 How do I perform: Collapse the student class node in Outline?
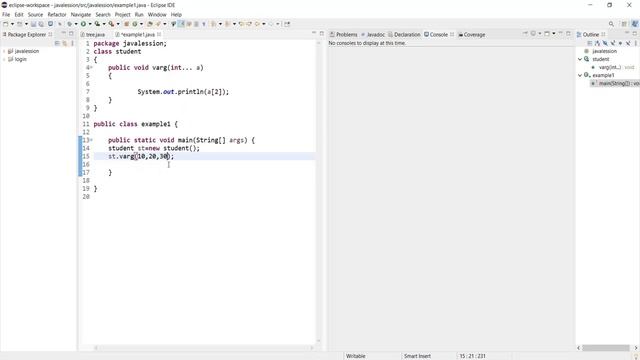coord(580,59)
